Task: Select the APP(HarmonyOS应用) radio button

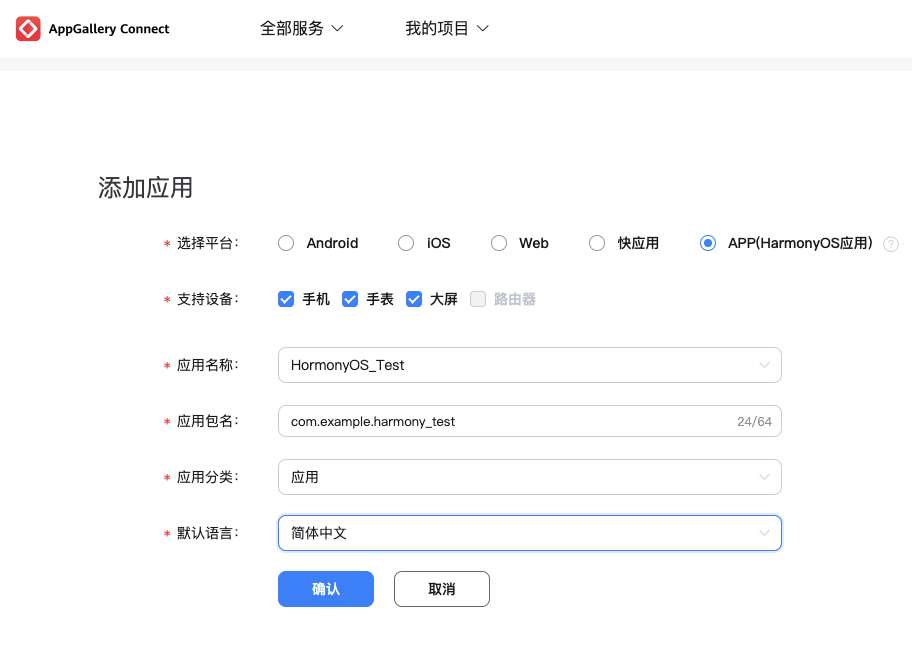Action: click(707, 243)
